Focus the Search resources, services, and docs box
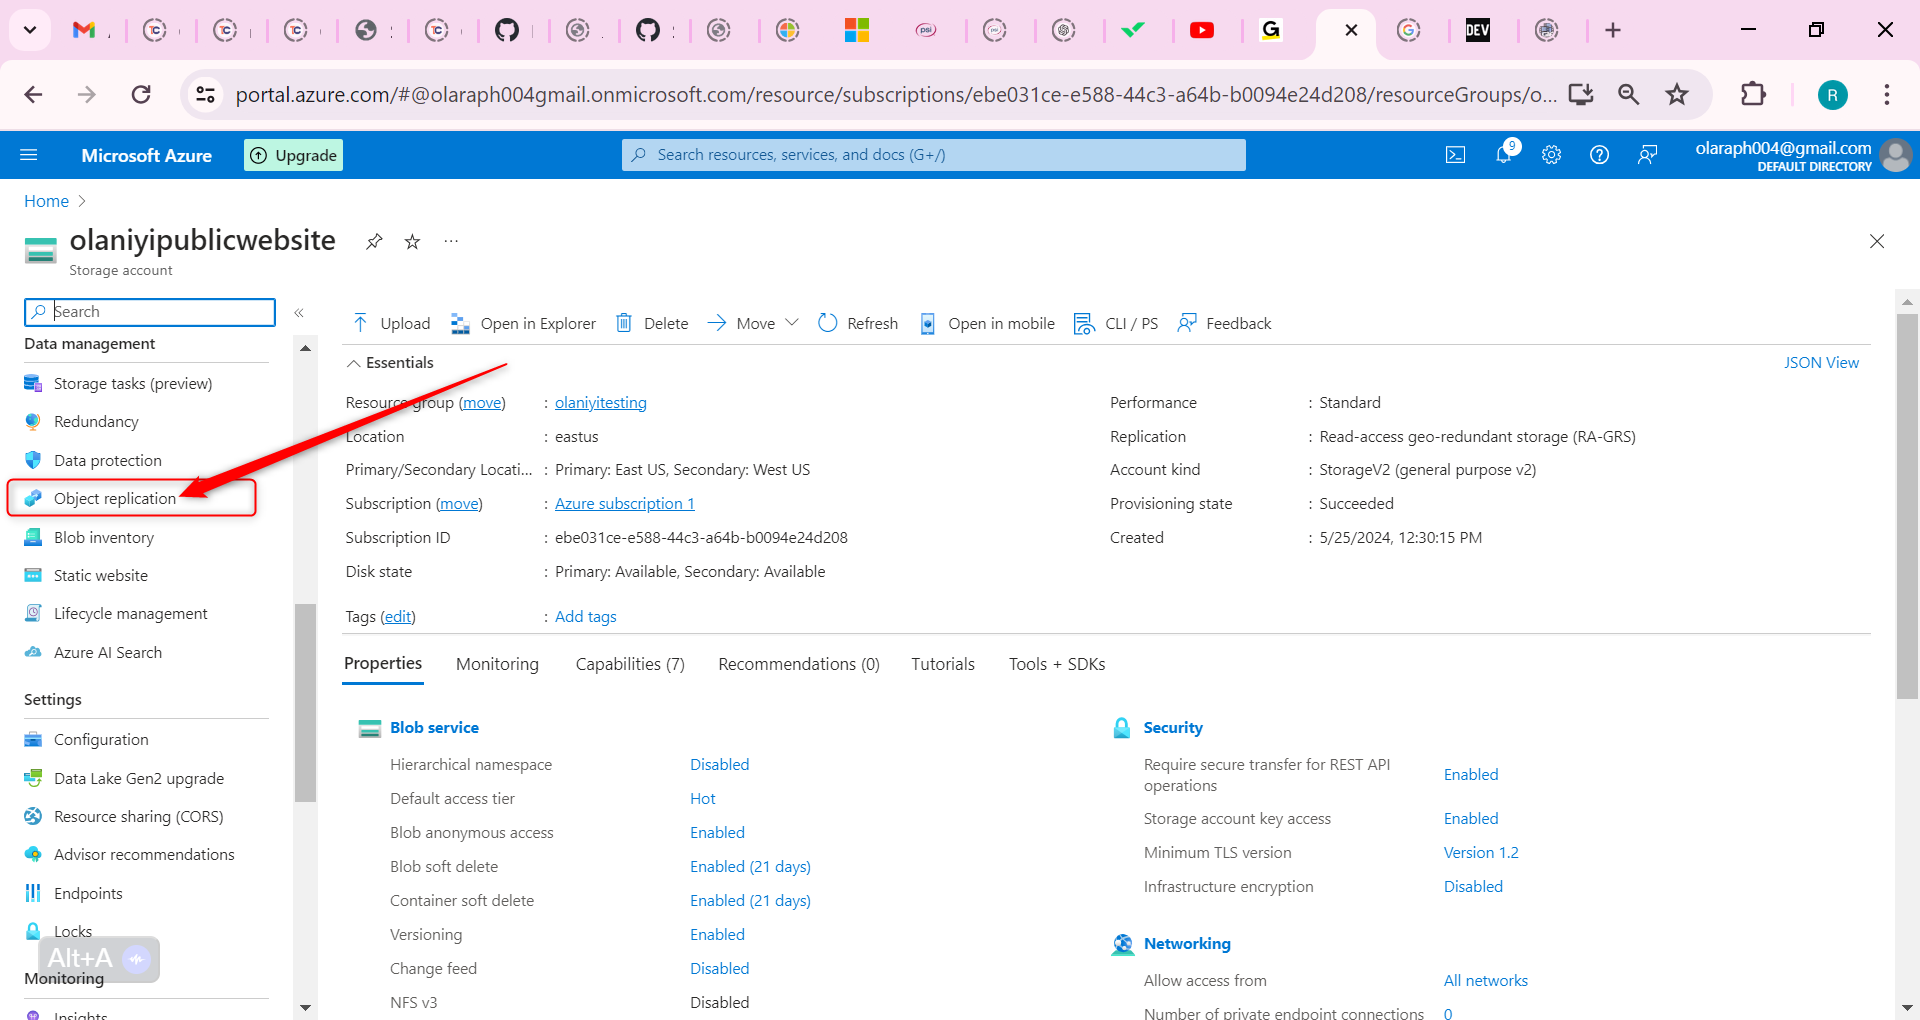 pyautogui.click(x=934, y=155)
